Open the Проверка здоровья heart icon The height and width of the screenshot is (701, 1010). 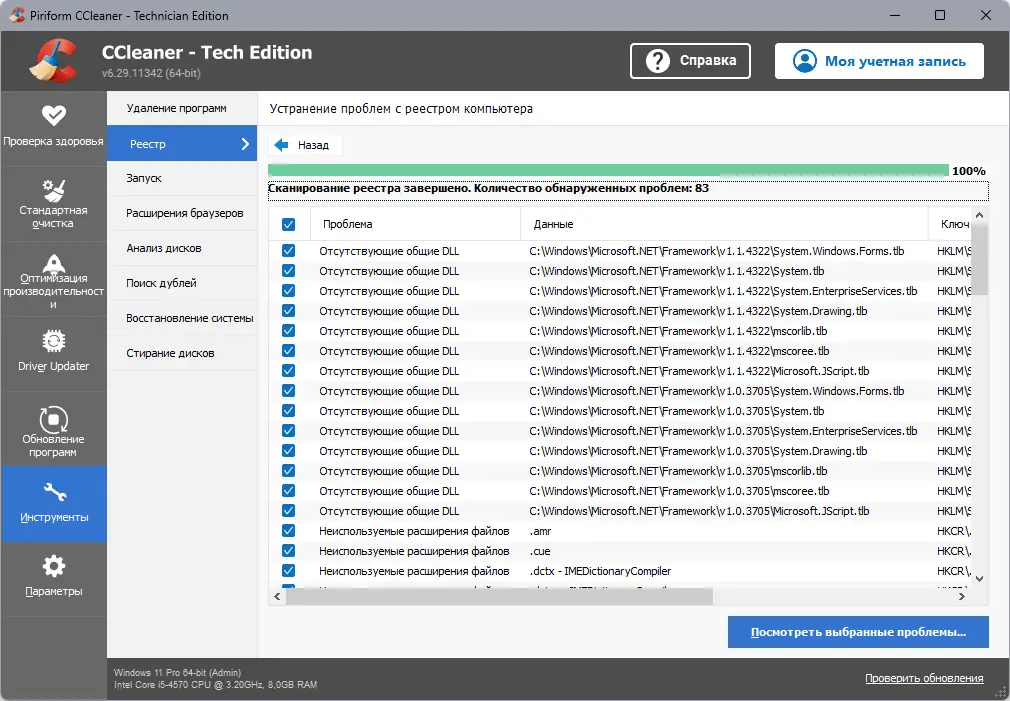[x=54, y=115]
